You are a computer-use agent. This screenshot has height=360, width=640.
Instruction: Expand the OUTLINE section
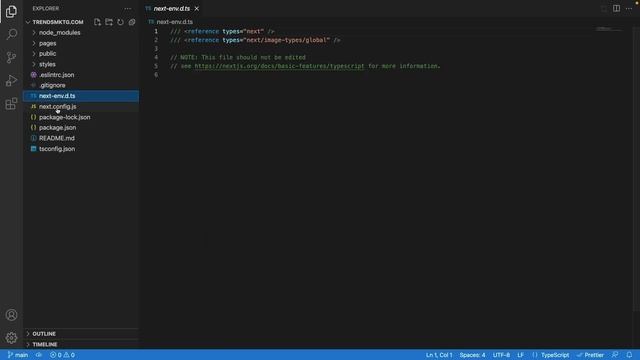click(81, 334)
